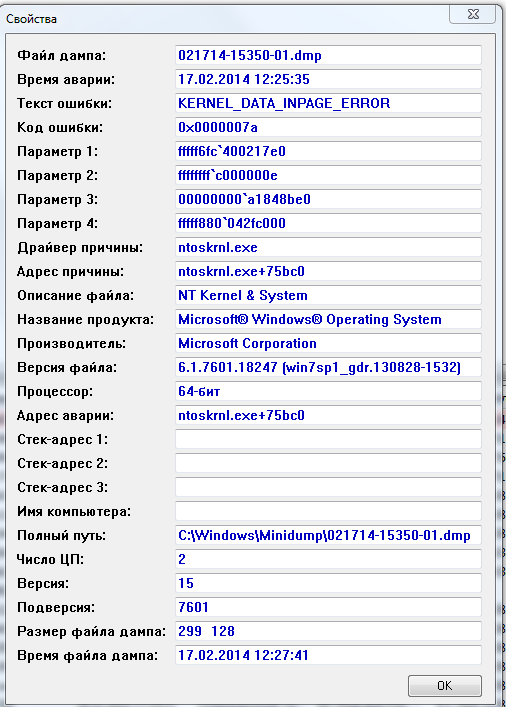506x707 pixels.
Task: Click Время файла дампа field 17.02.2014 12:27:41
Action: (x=328, y=655)
